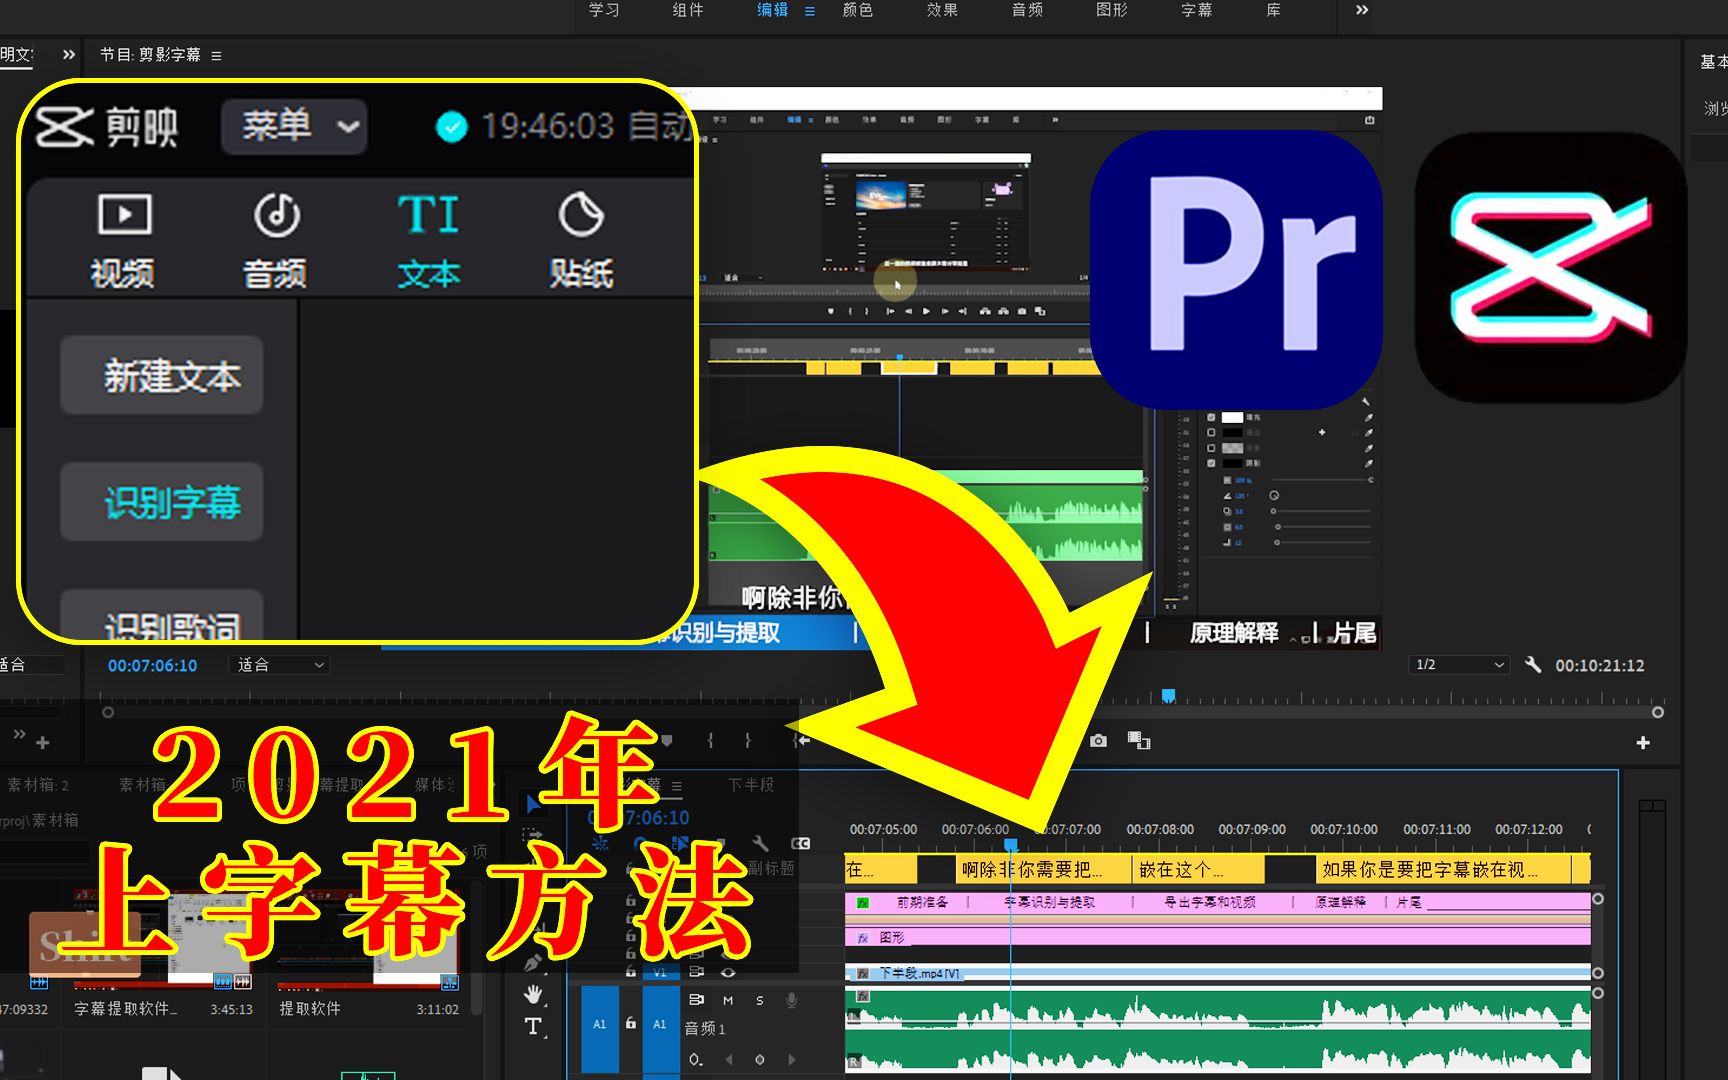
Task: Click right zoom handle of program scrollbar
Action: 1657,713
